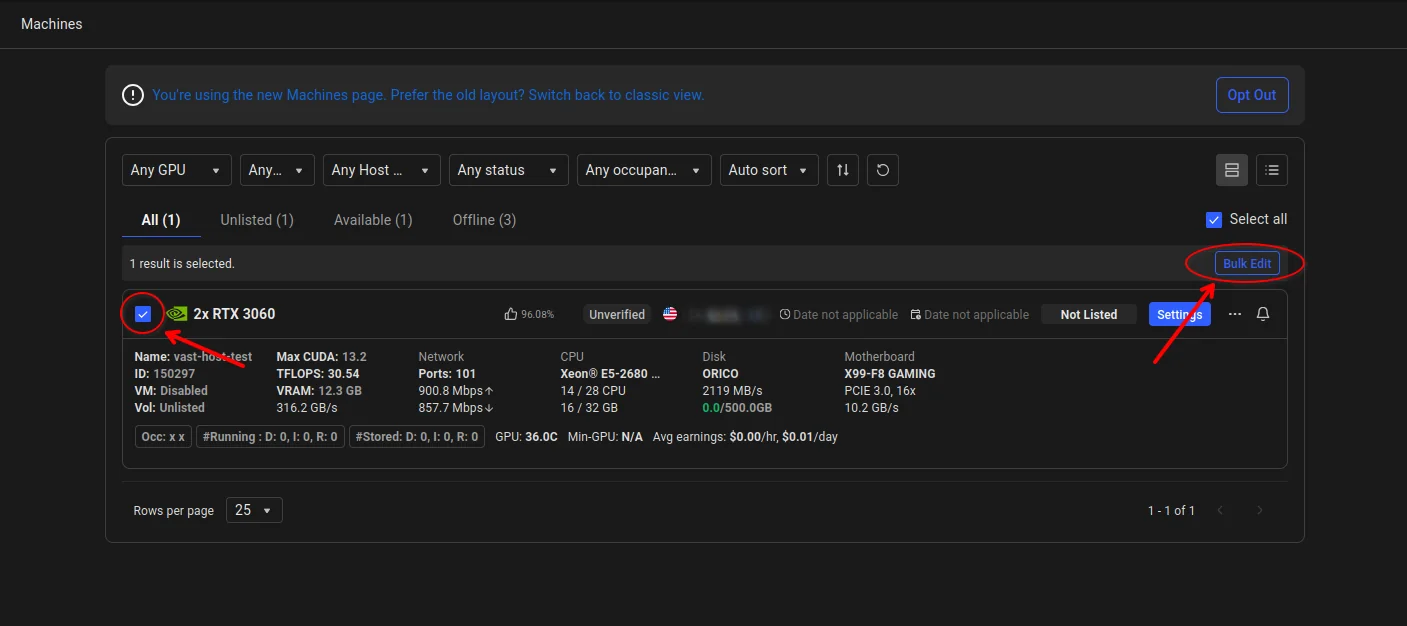Open the Auto sort dropdown
This screenshot has width=1407, height=626.
(x=769, y=170)
